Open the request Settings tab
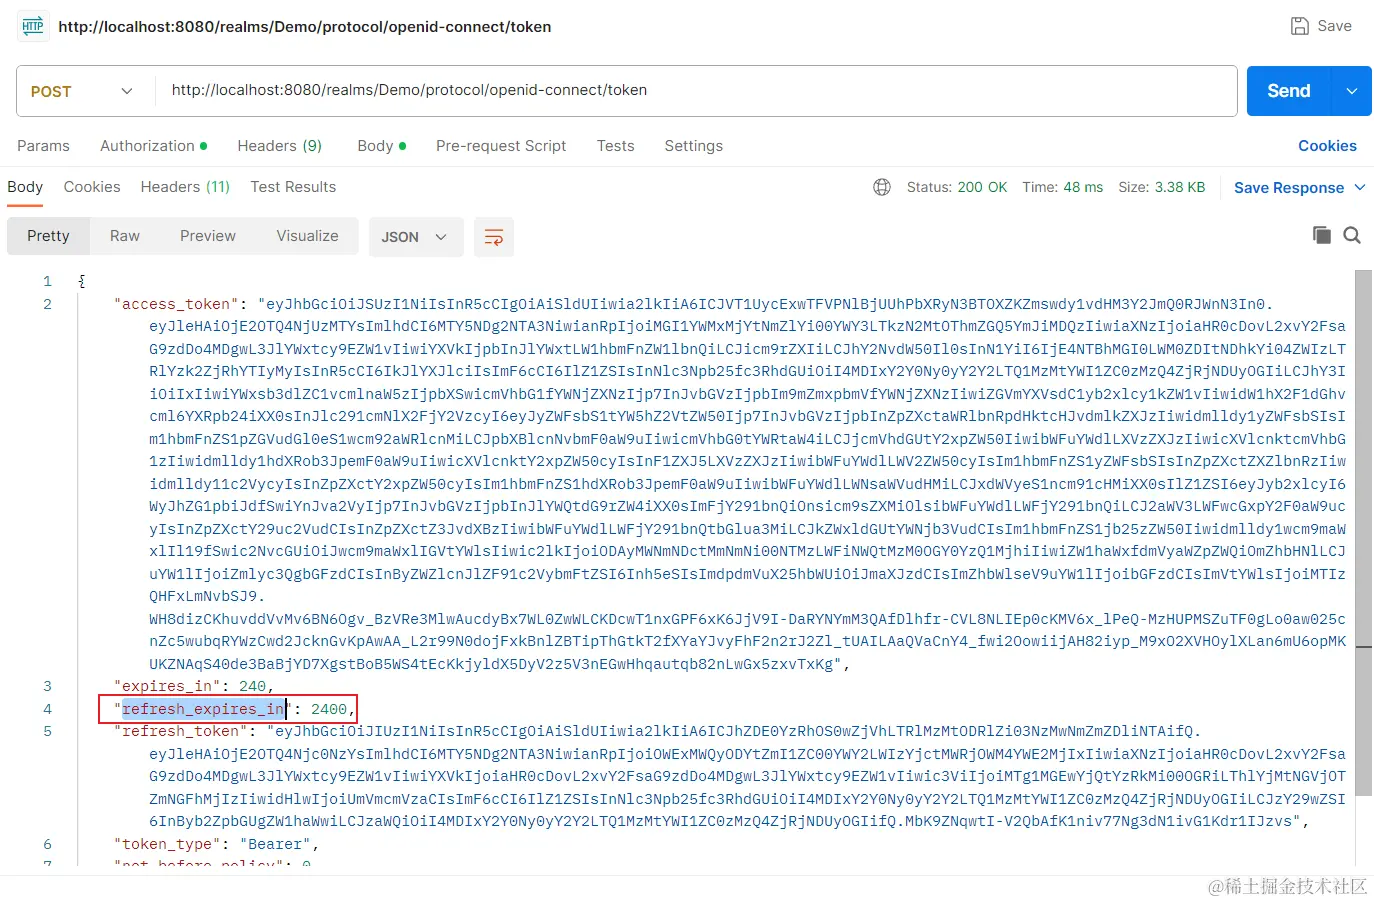 point(694,146)
